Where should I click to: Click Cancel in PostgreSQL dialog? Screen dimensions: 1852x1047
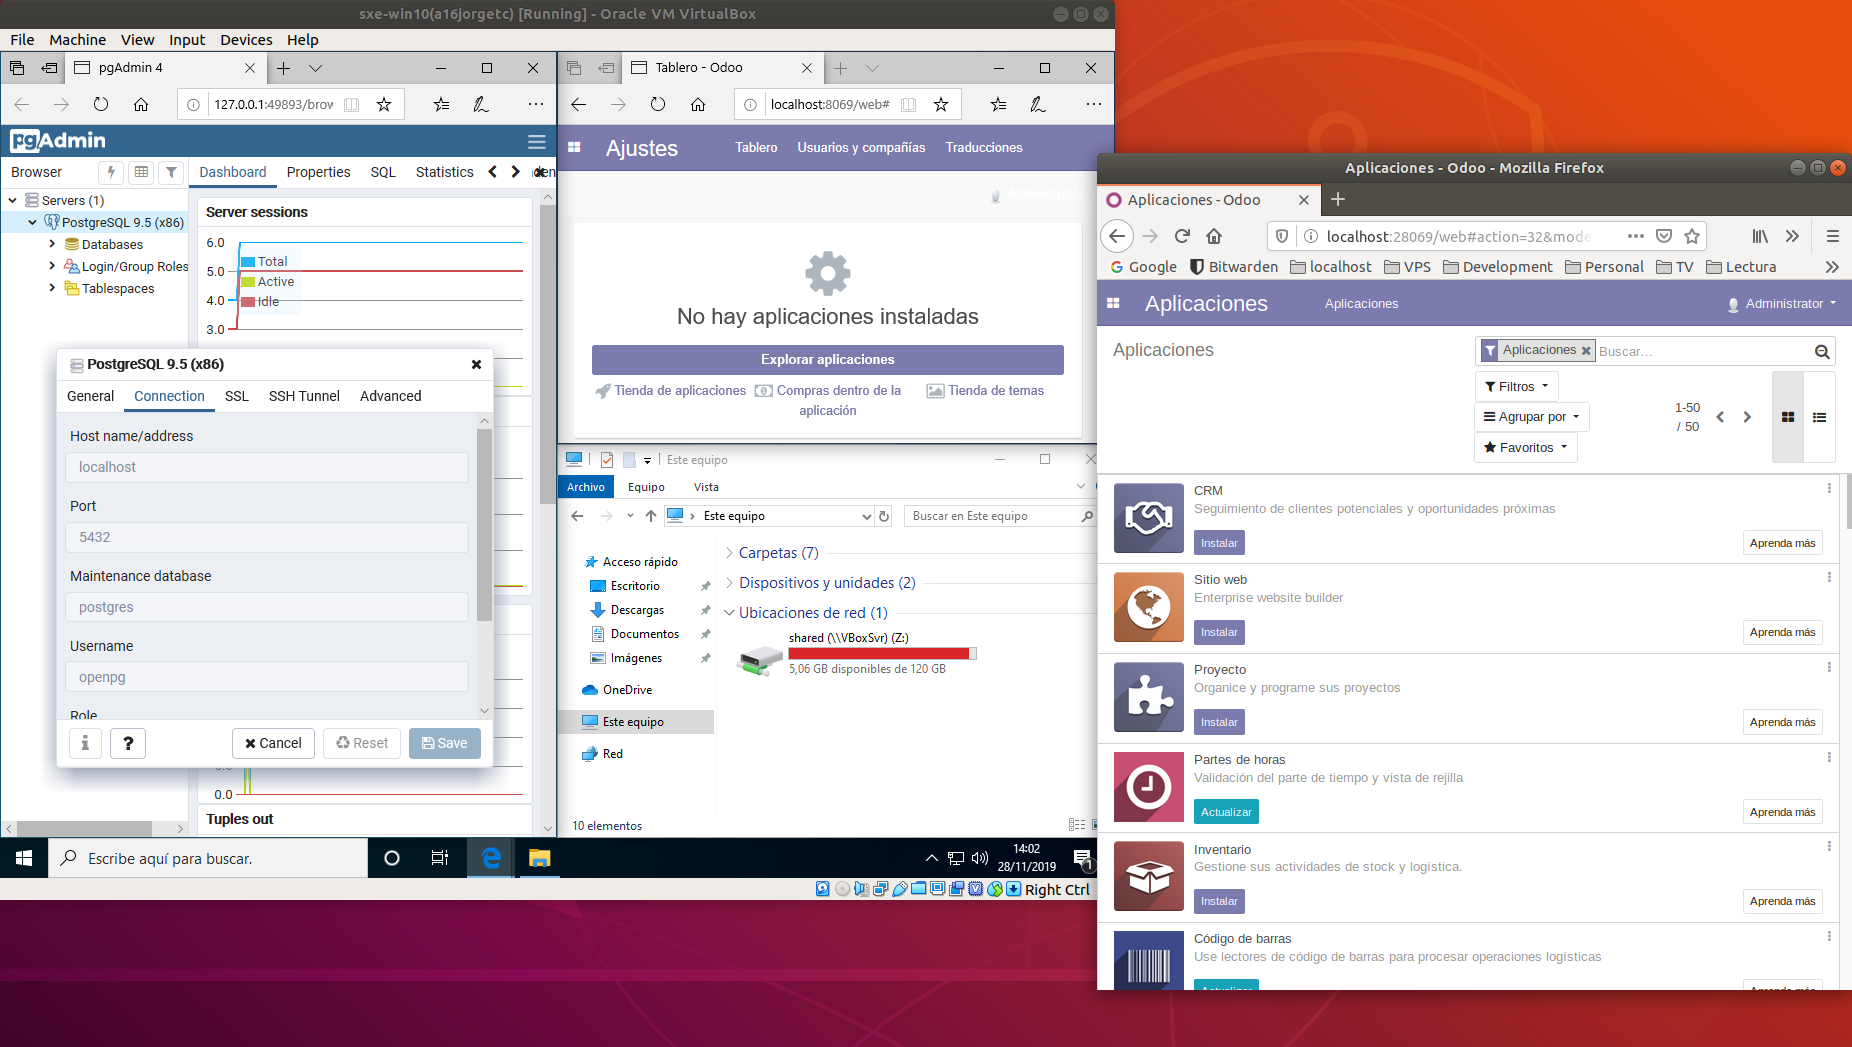tap(273, 743)
